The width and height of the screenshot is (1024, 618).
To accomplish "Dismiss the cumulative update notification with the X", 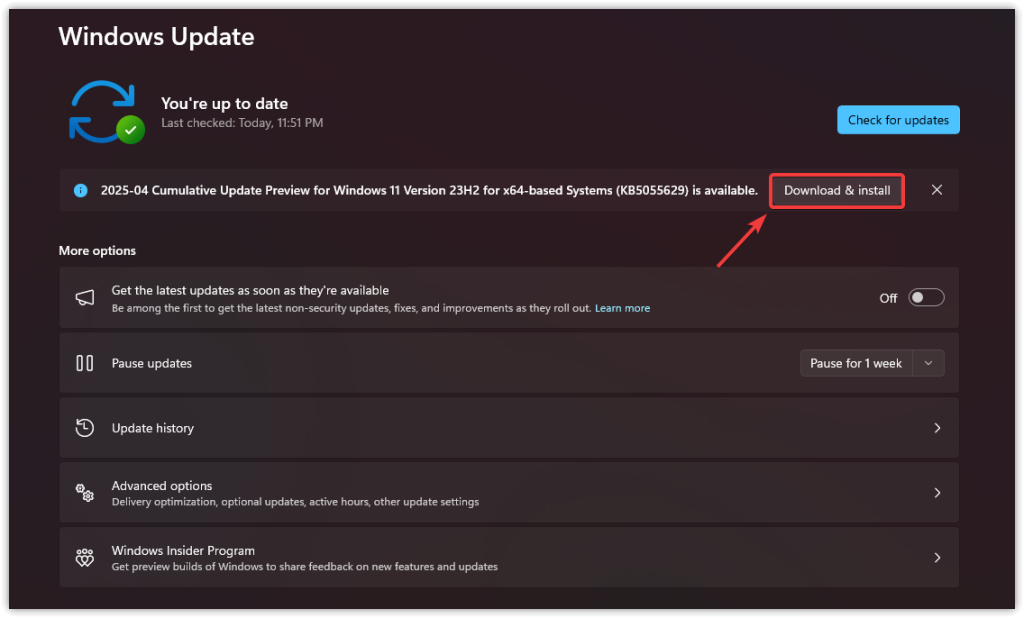I will click(936, 190).
